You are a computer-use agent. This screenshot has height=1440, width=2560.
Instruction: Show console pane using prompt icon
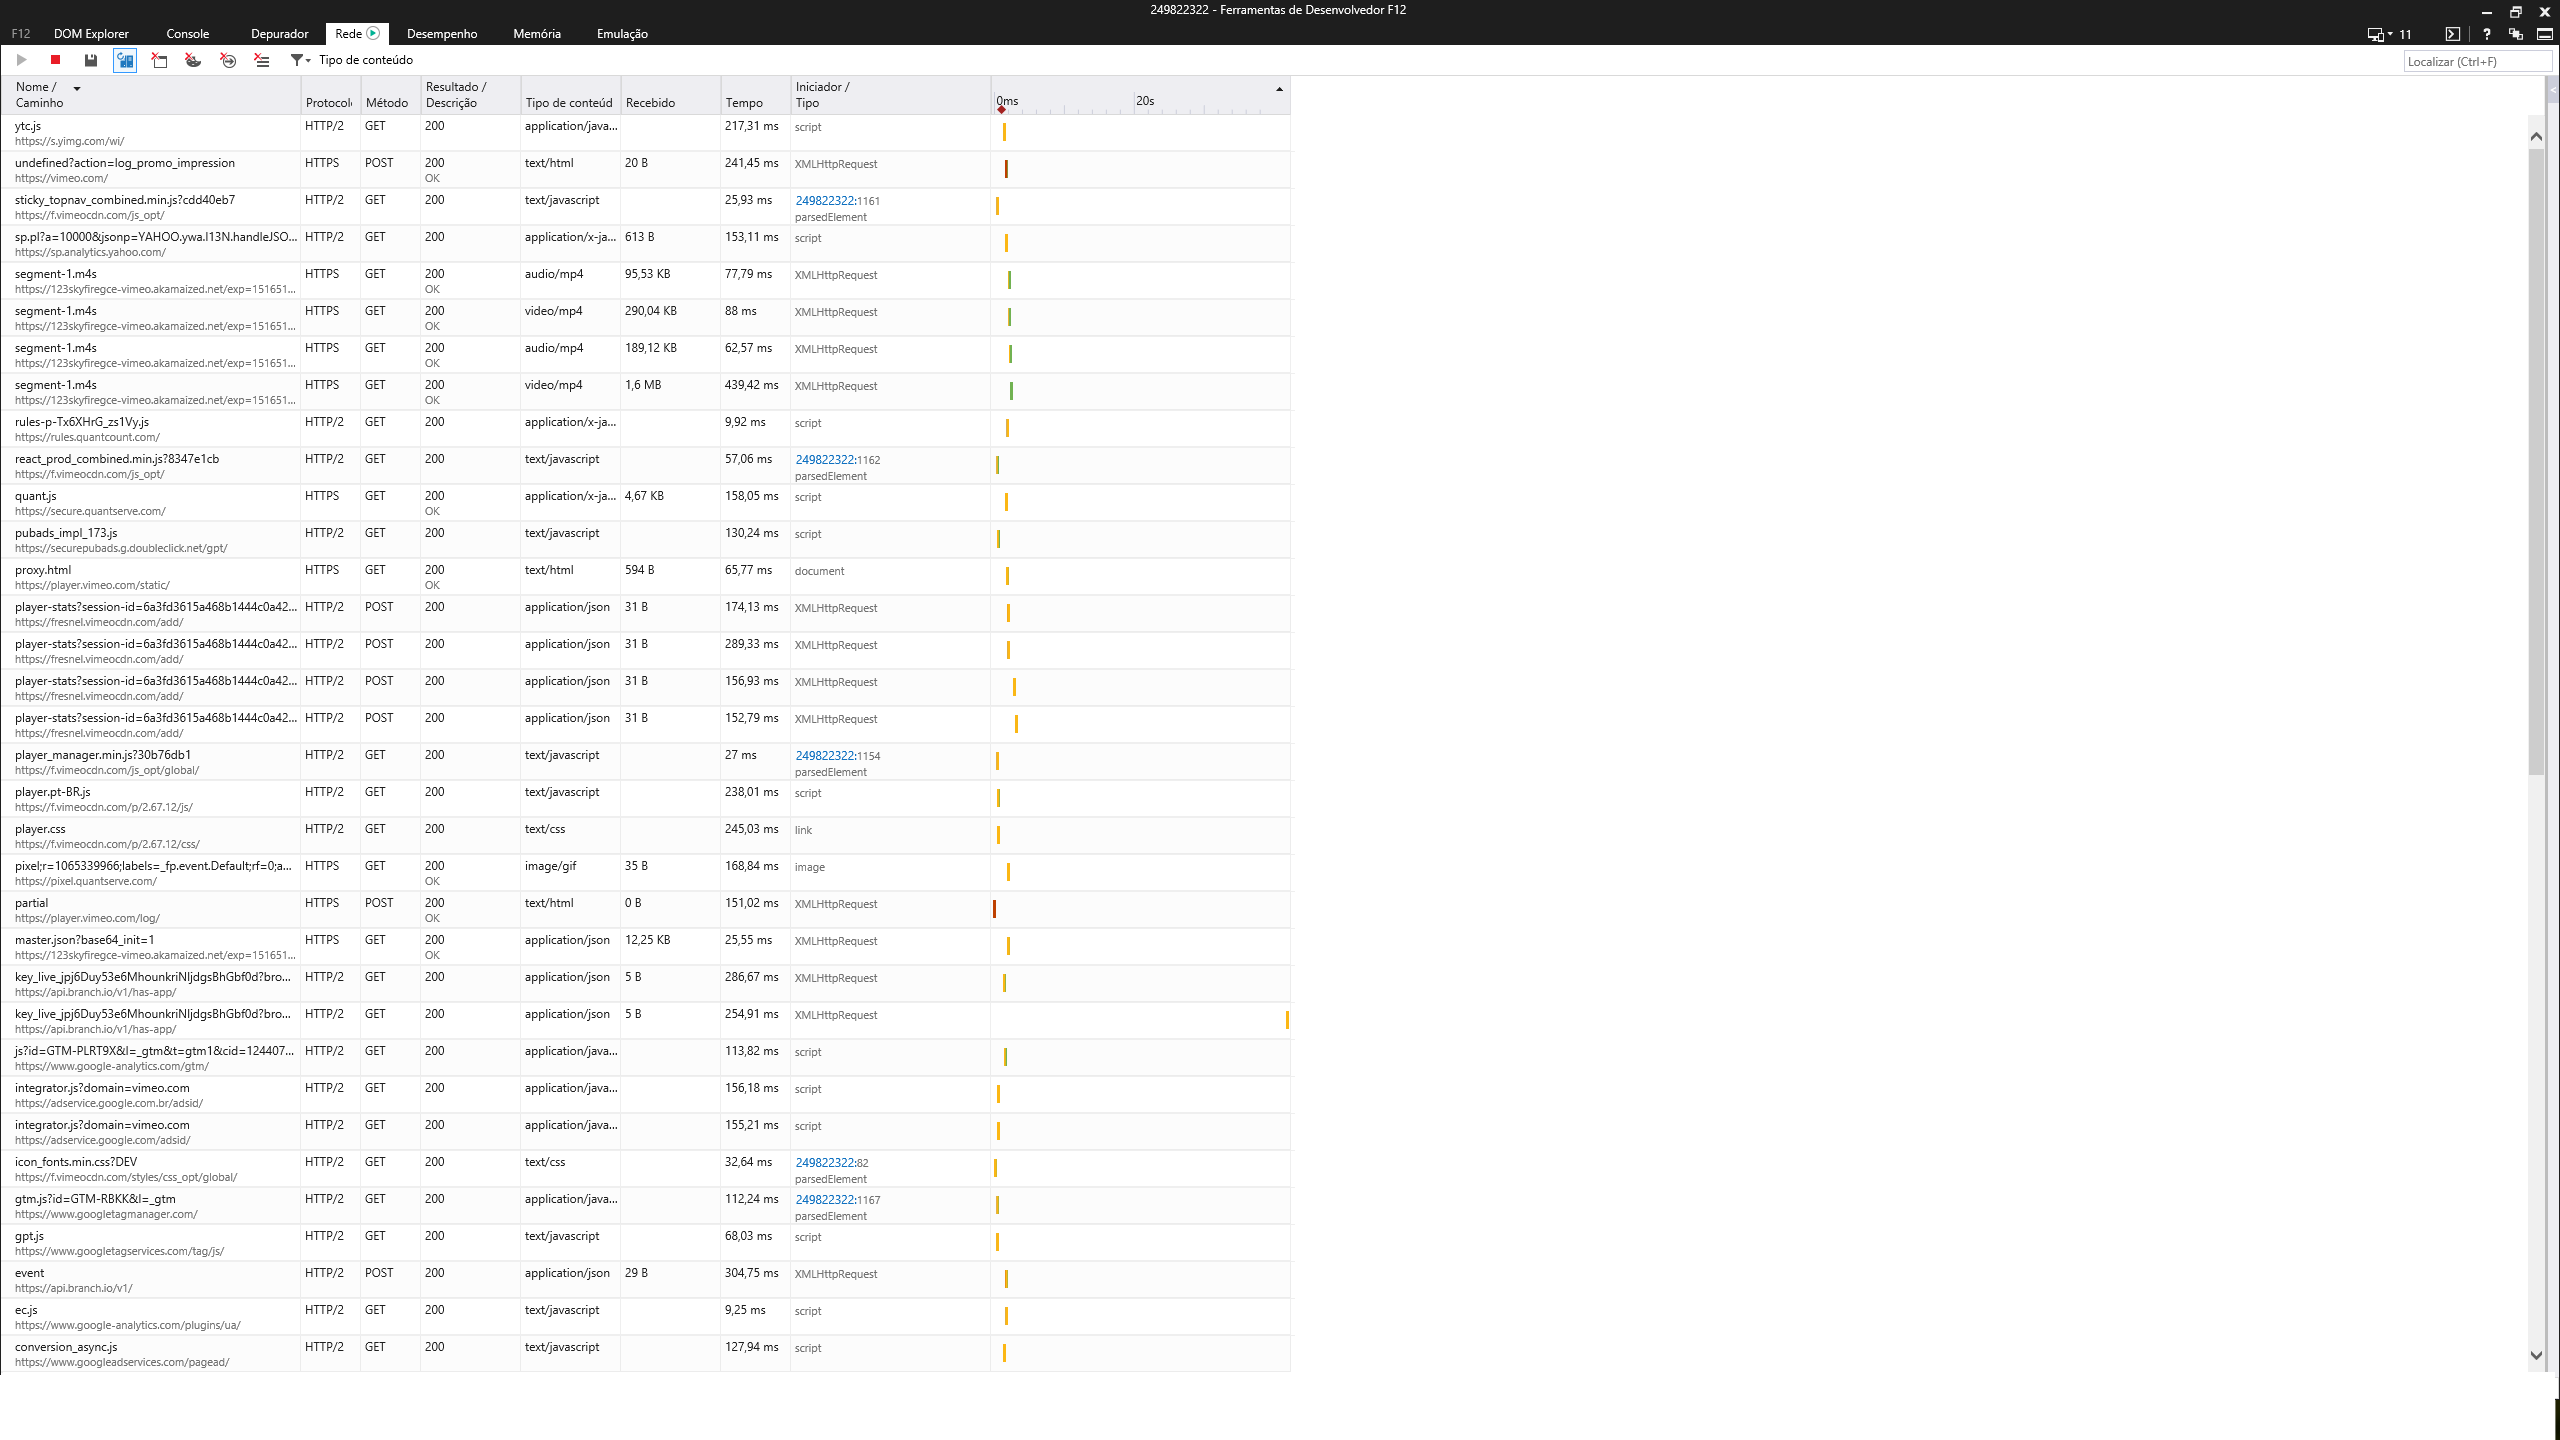(x=2452, y=34)
